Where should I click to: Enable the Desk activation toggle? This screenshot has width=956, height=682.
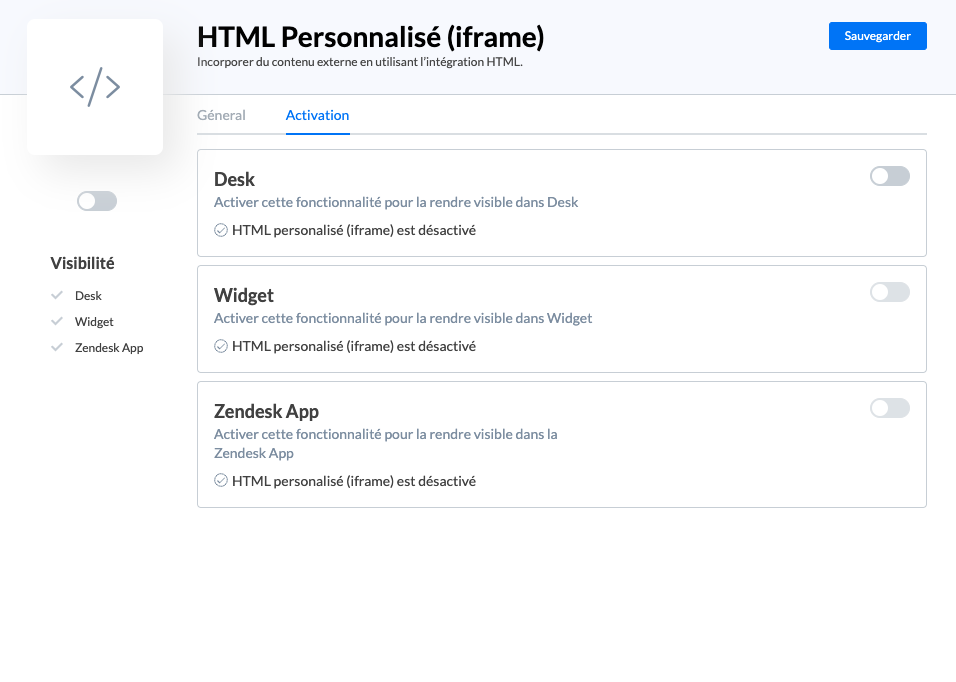pos(889,176)
